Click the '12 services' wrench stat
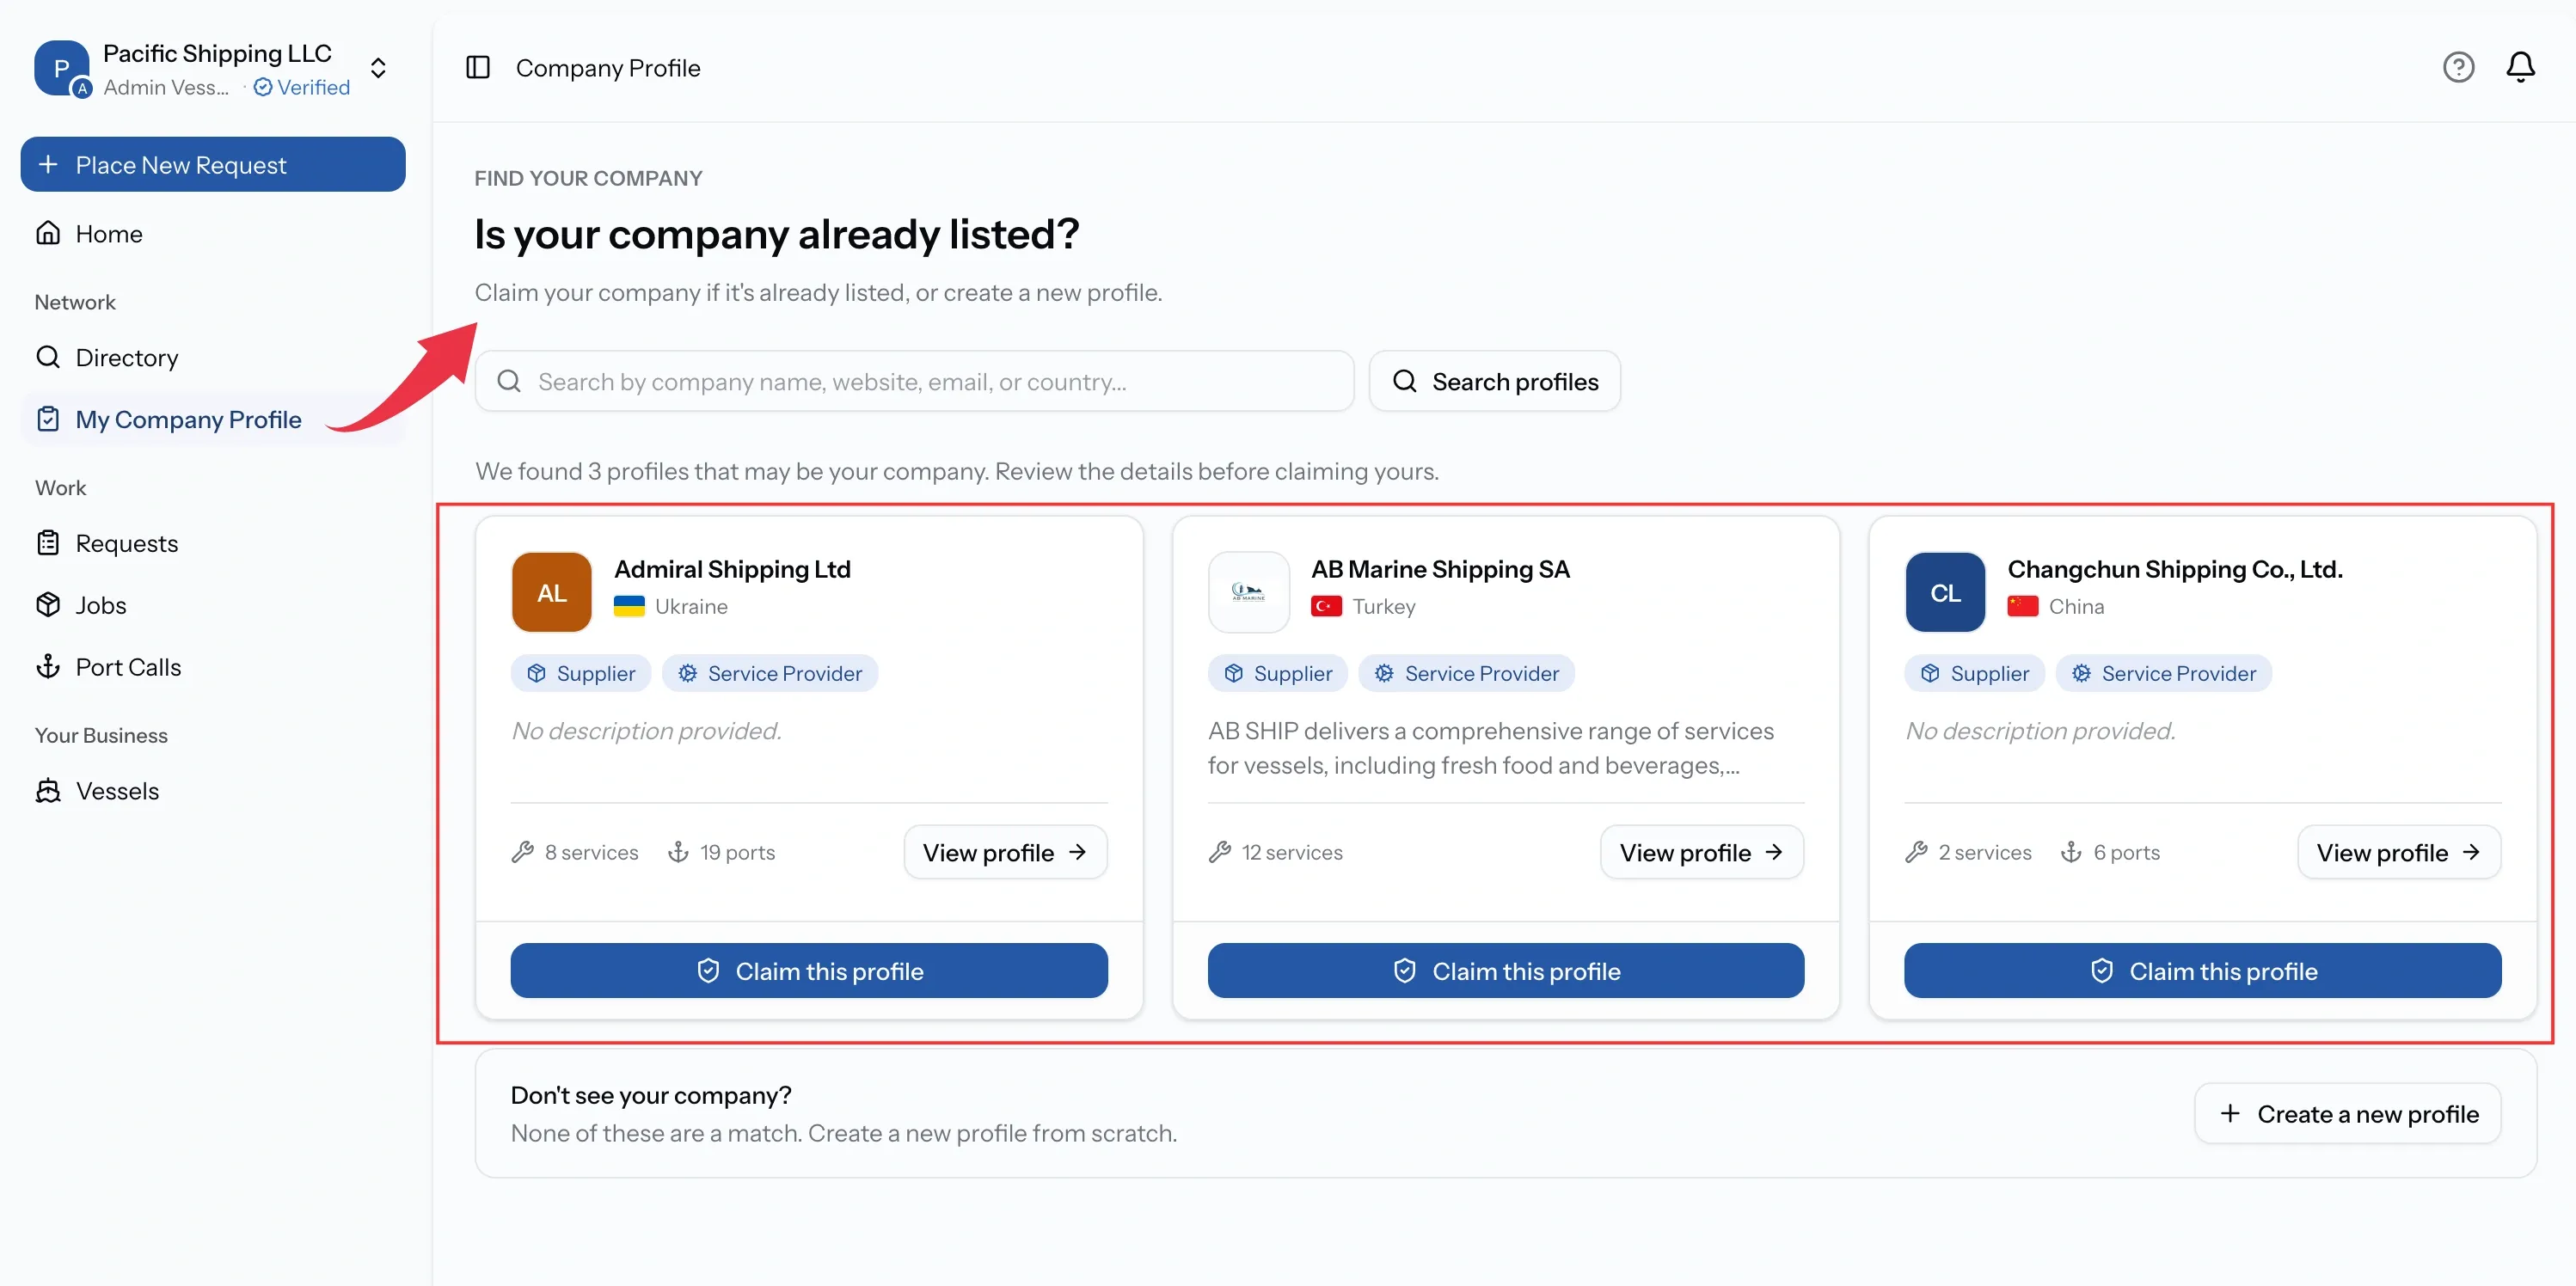The image size is (2576, 1286). click(1276, 852)
